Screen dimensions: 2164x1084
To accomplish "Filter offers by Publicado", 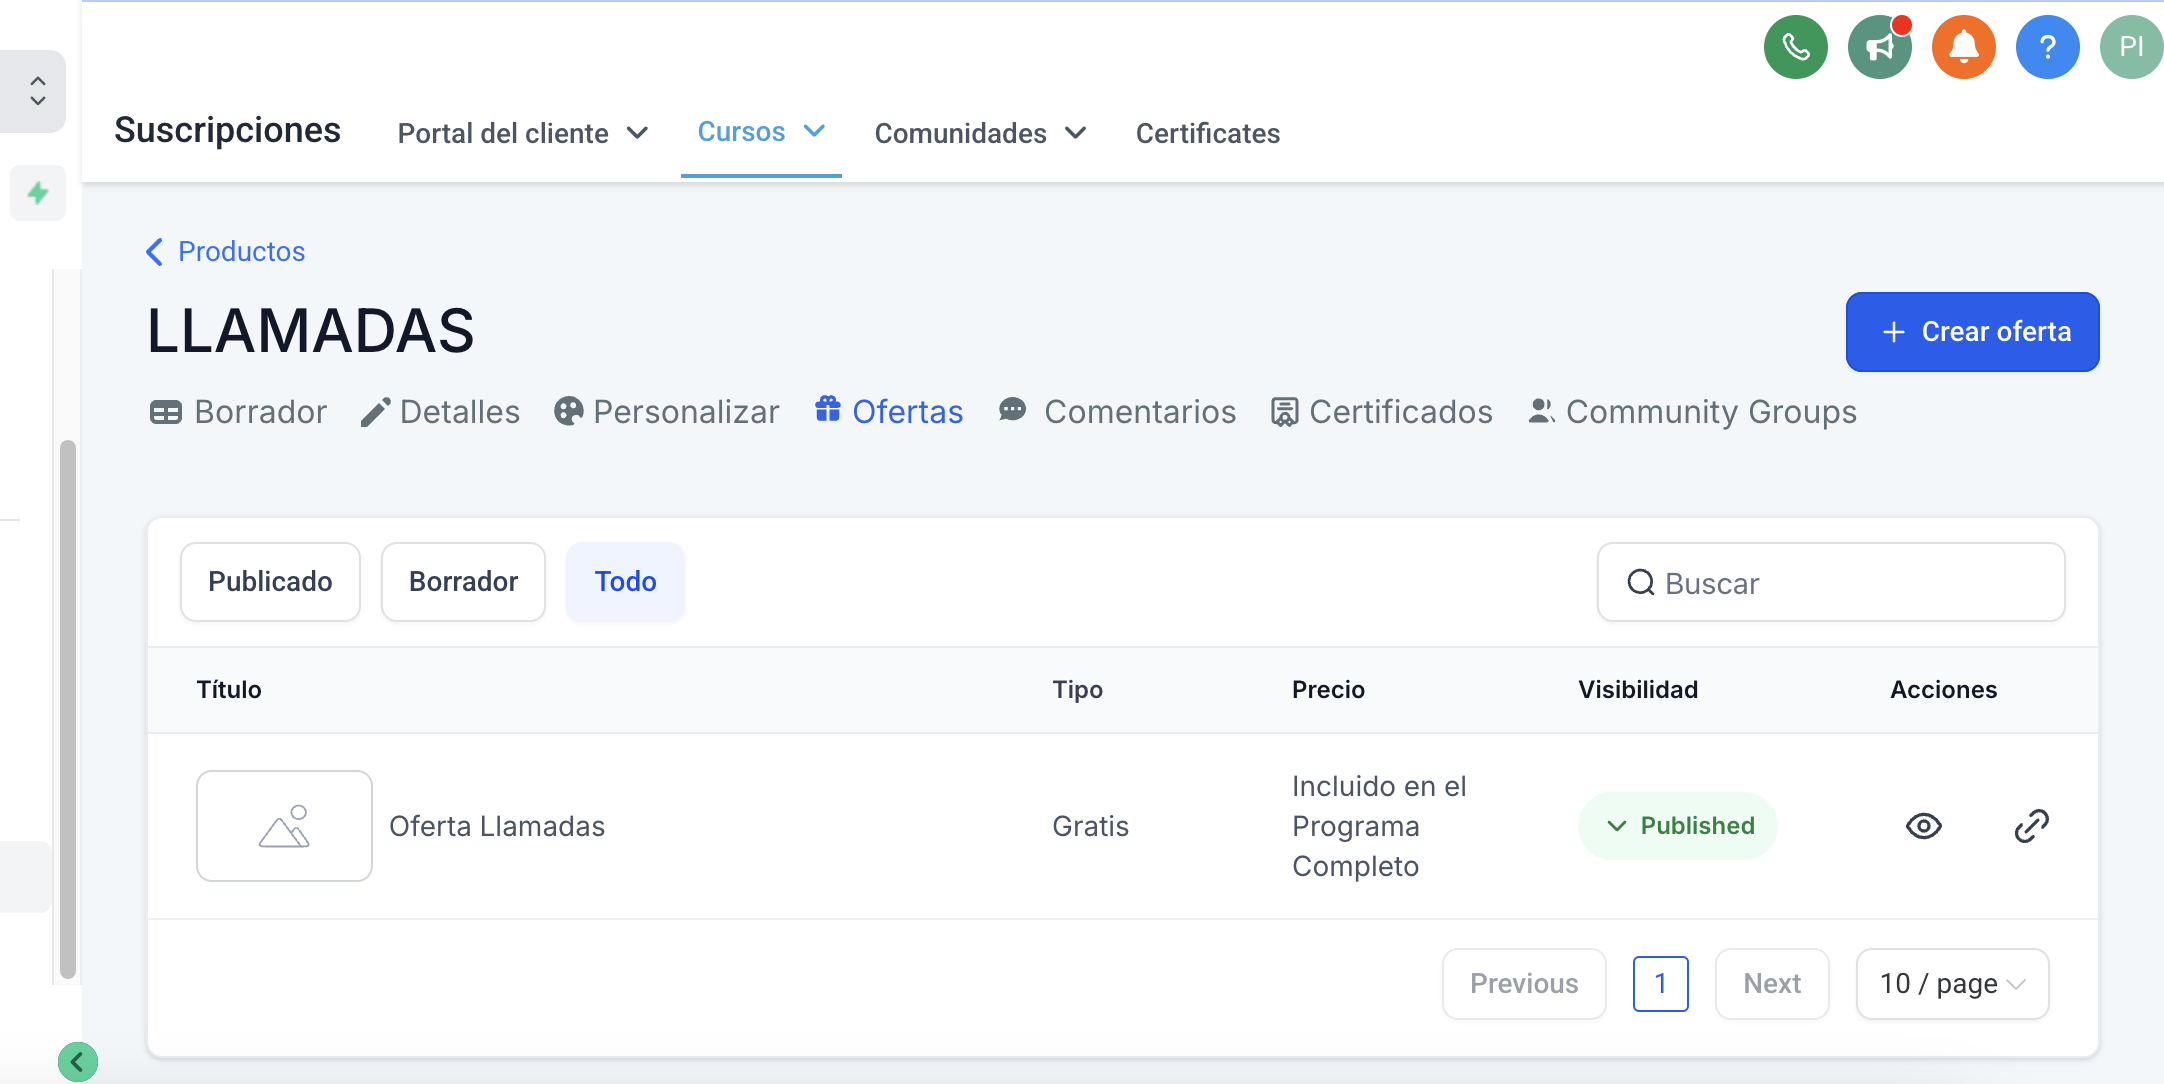I will tap(270, 582).
